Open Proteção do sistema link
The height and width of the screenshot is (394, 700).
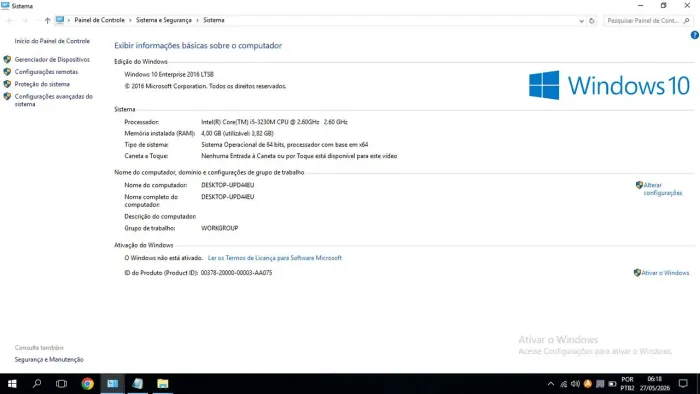42,84
